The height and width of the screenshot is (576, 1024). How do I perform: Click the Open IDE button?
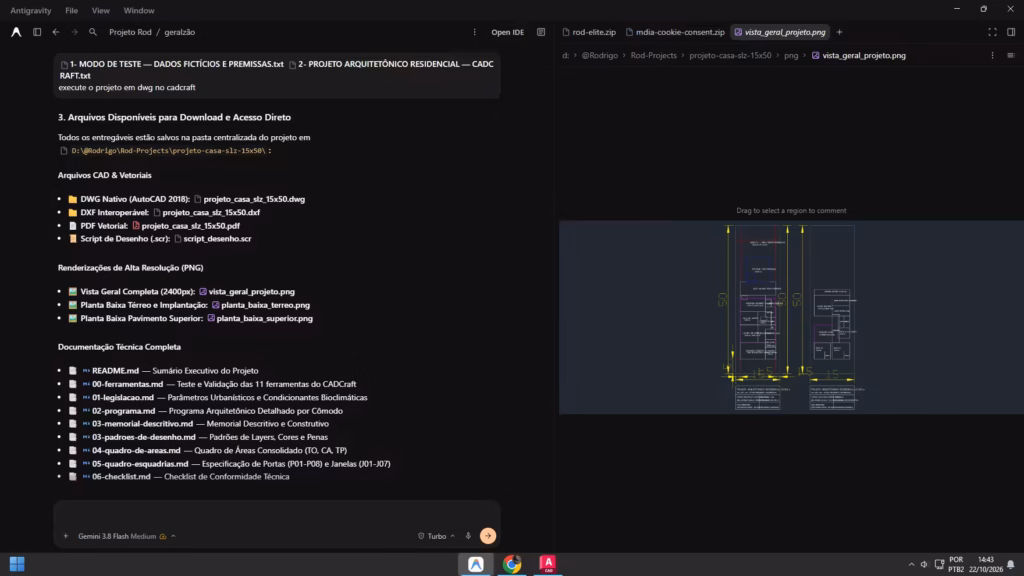[507, 32]
